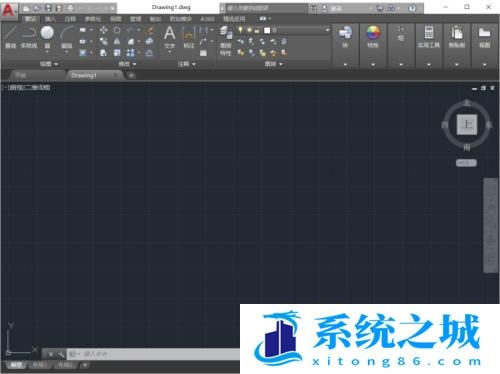The height and width of the screenshot is (374, 500).
Task: Select the Circle (圆) tool
Action: pyautogui.click(x=47, y=37)
